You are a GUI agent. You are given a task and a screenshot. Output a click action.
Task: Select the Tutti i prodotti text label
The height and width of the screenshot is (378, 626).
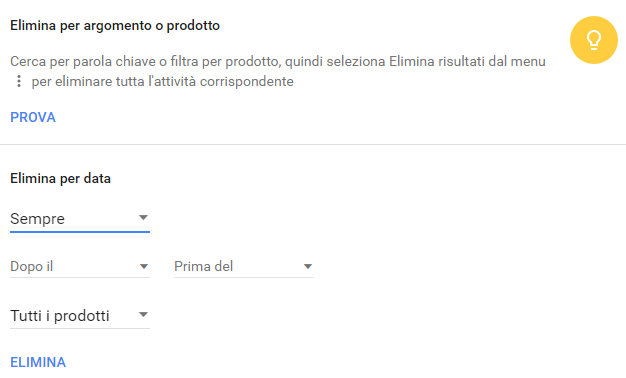(x=60, y=316)
